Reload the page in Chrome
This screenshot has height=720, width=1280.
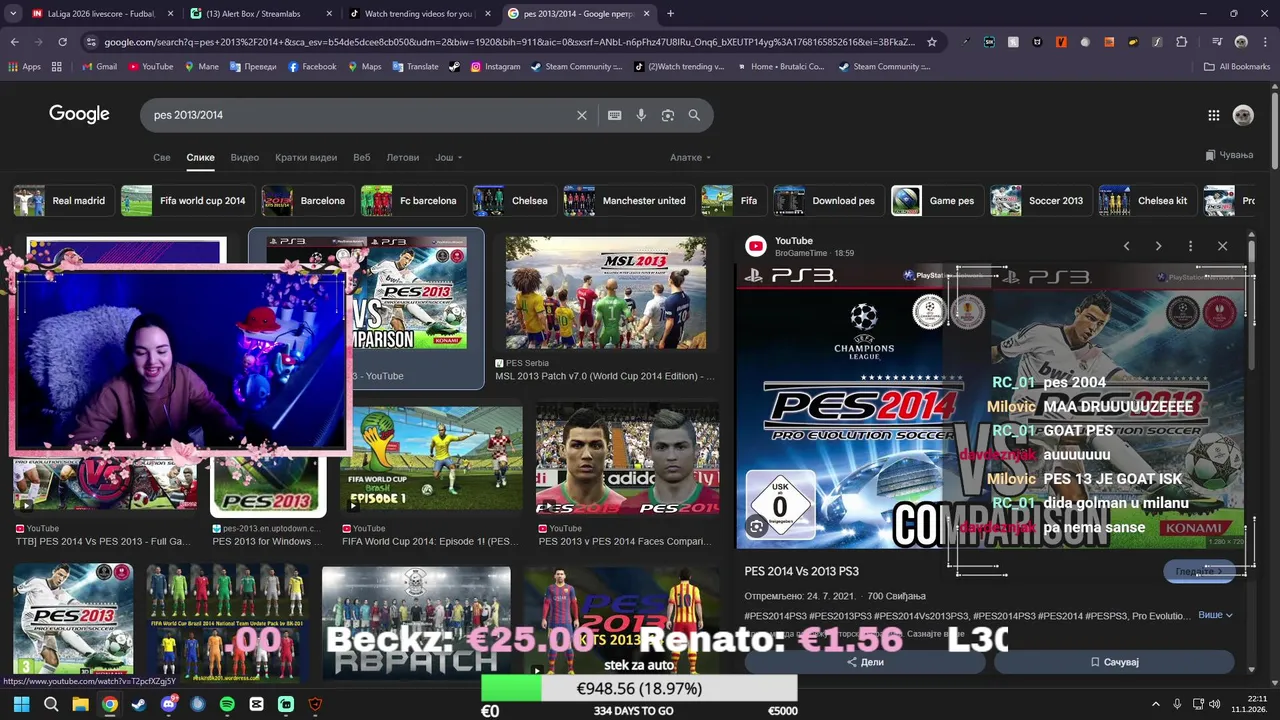(63, 42)
